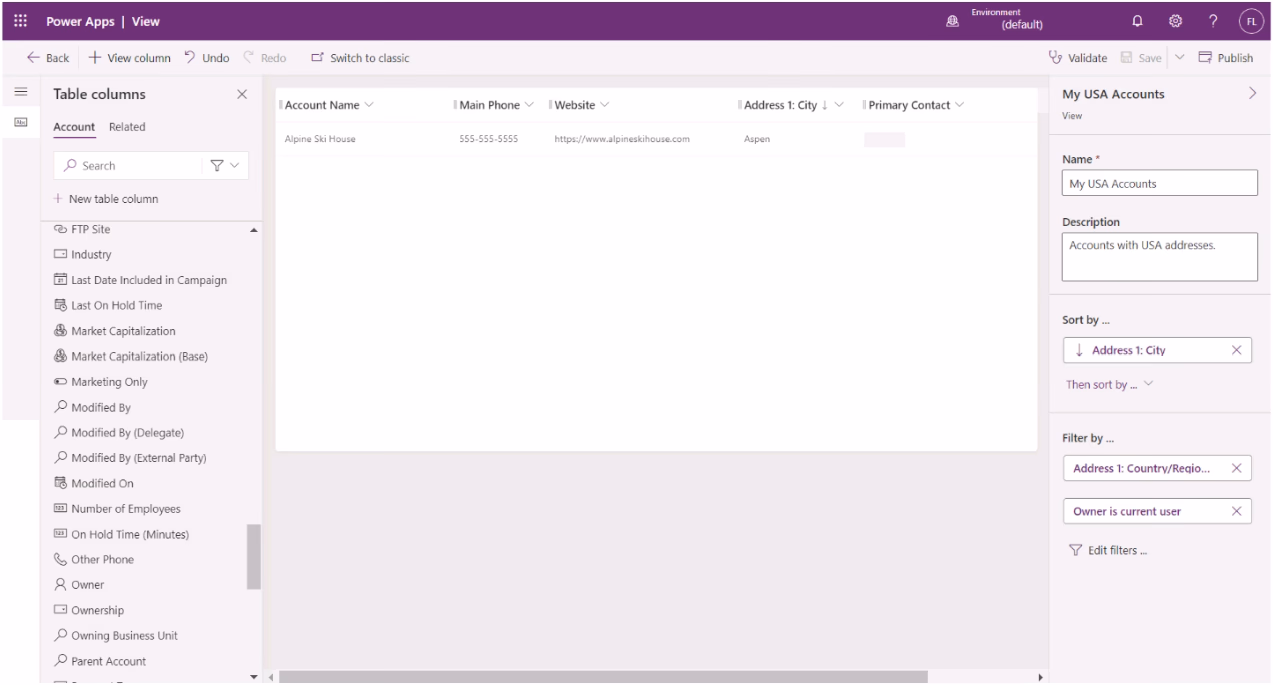
Task: Click the column Search box
Action: tap(125, 166)
